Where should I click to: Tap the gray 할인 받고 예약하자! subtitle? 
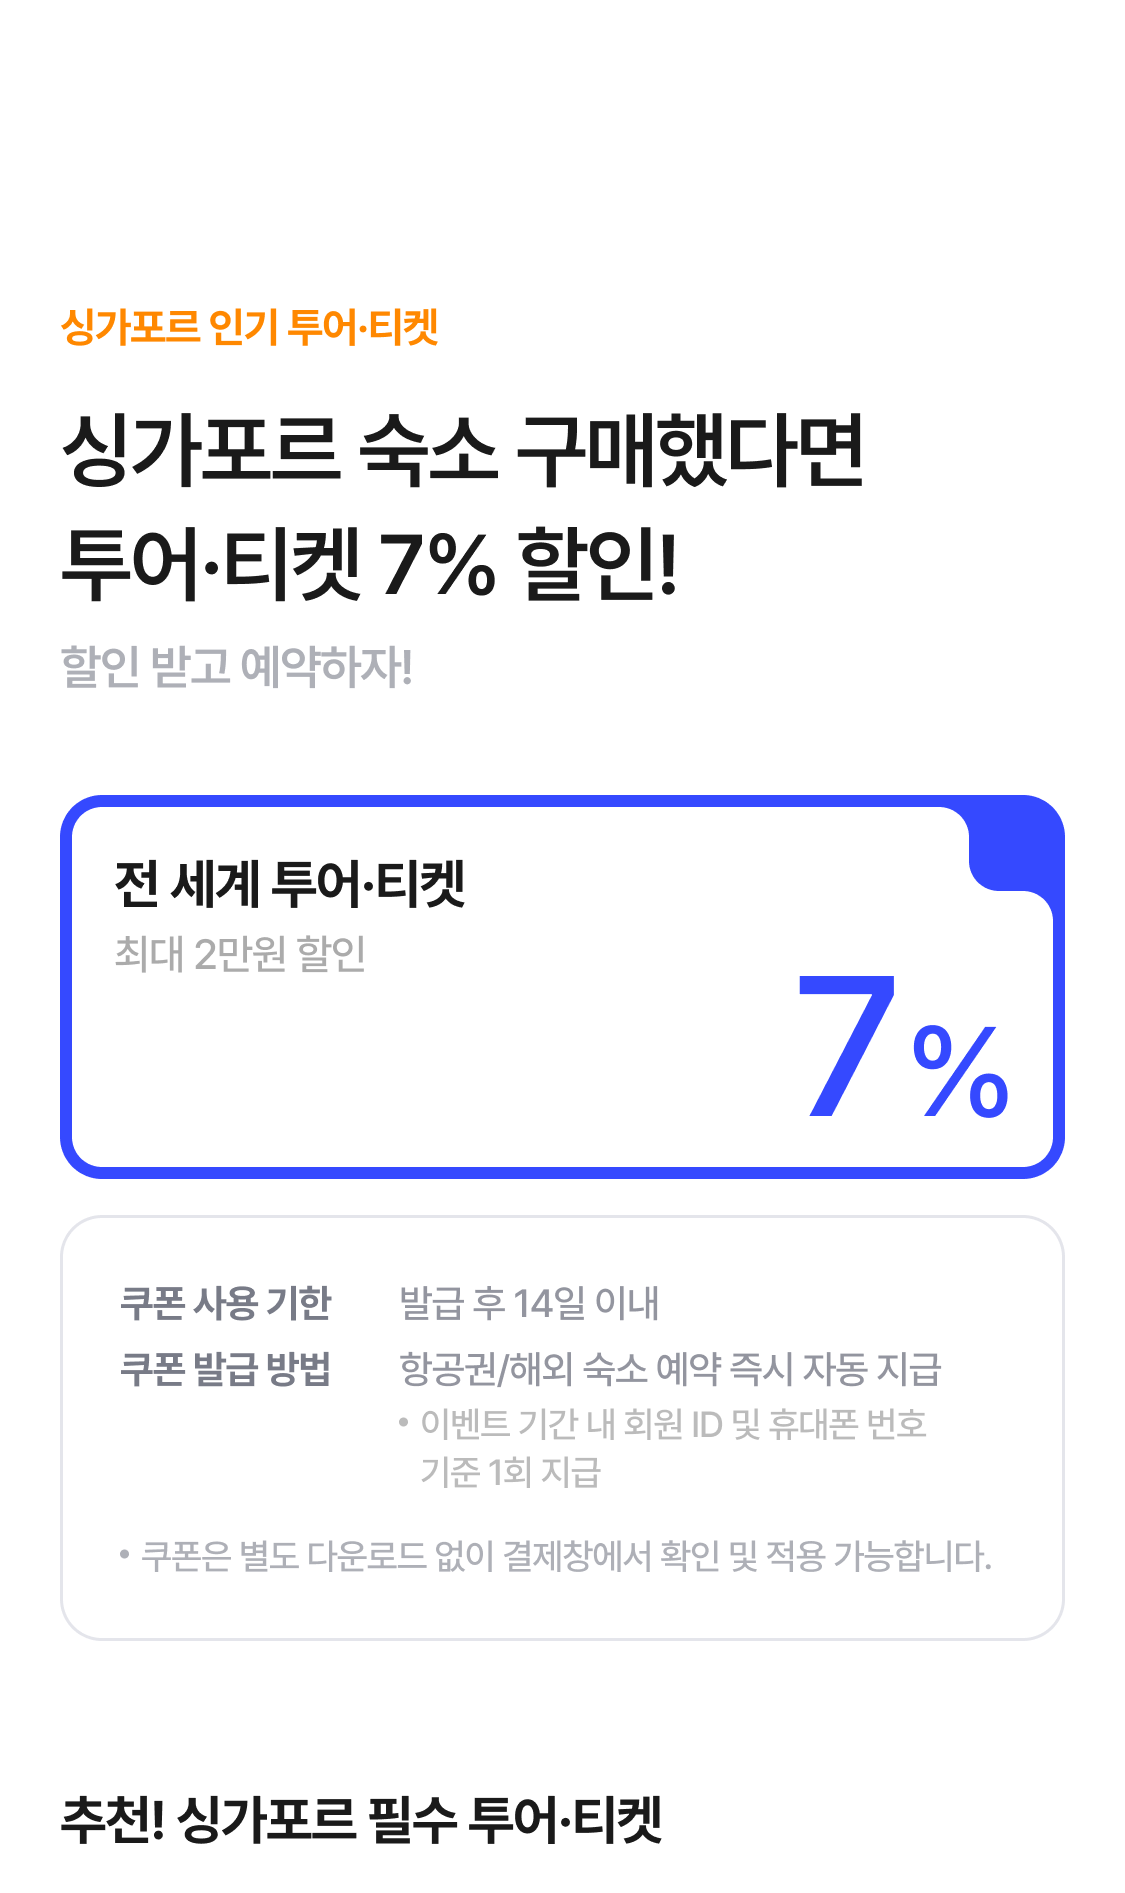pos(237,667)
